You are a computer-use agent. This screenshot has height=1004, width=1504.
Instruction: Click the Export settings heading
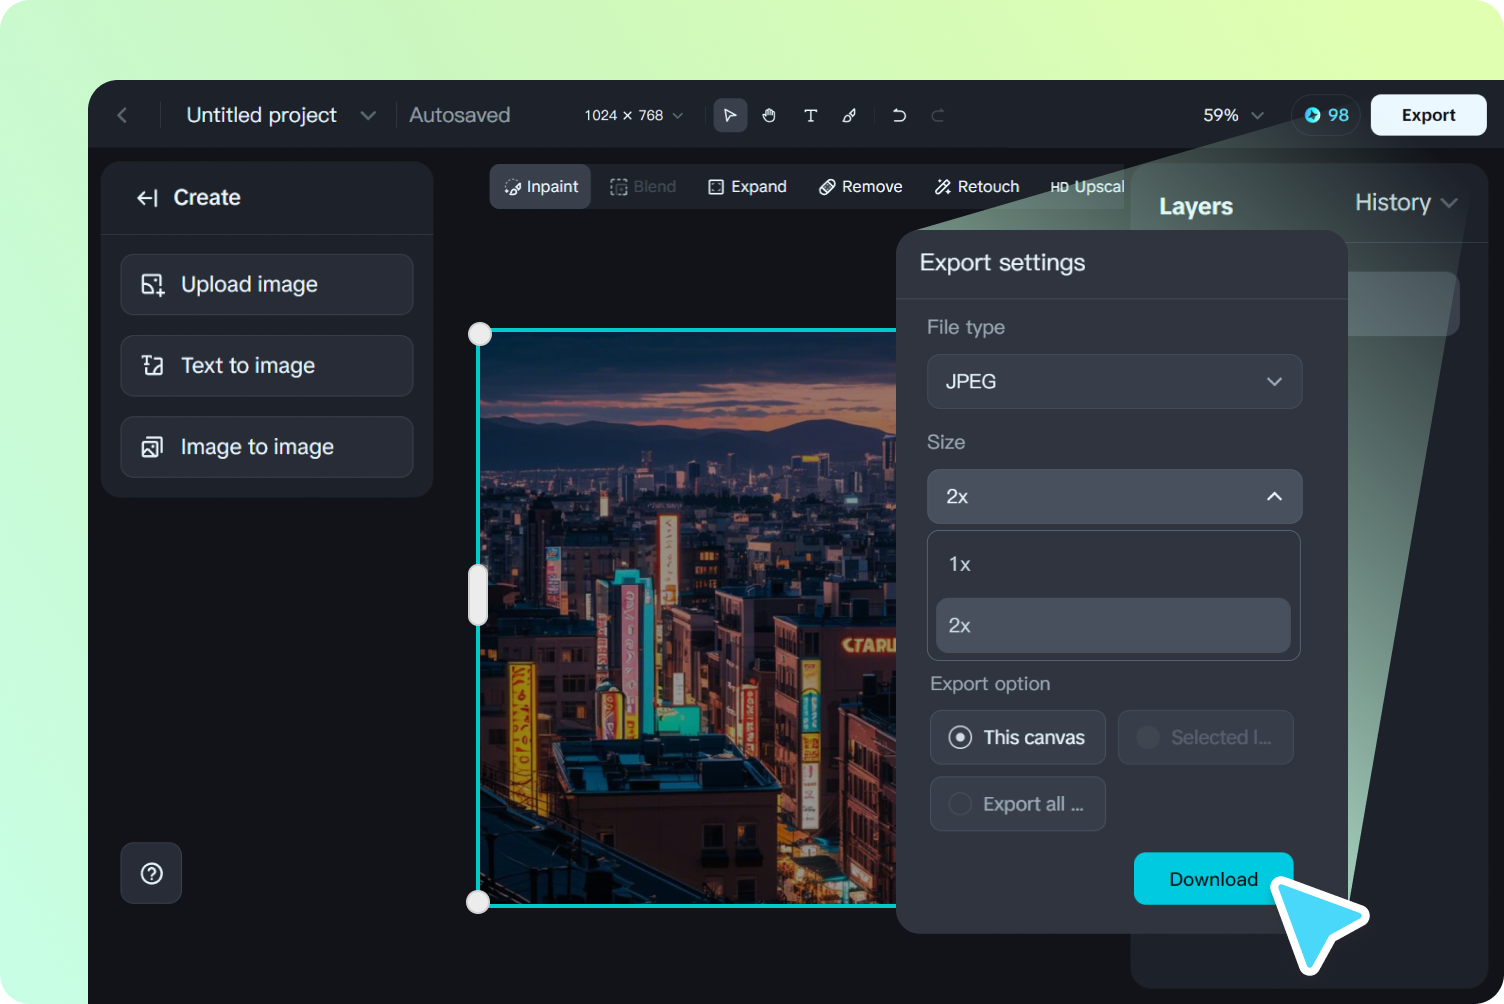pyautogui.click(x=1002, y=263)
